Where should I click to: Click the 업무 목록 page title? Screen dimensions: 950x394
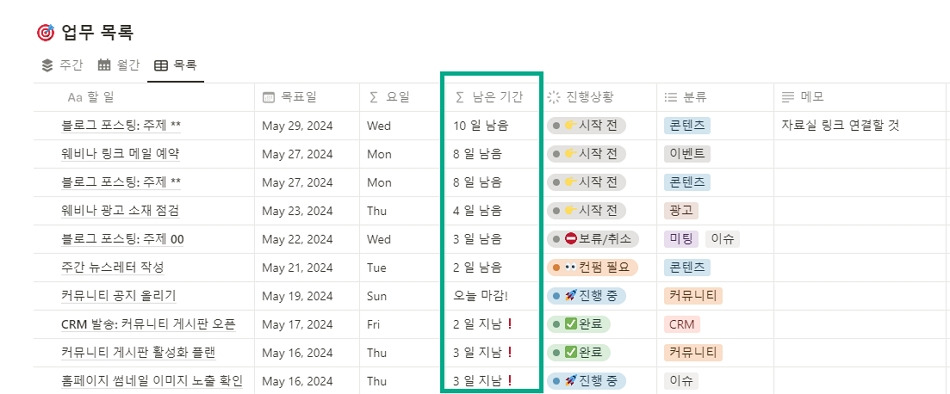click(x=98, y=33)
